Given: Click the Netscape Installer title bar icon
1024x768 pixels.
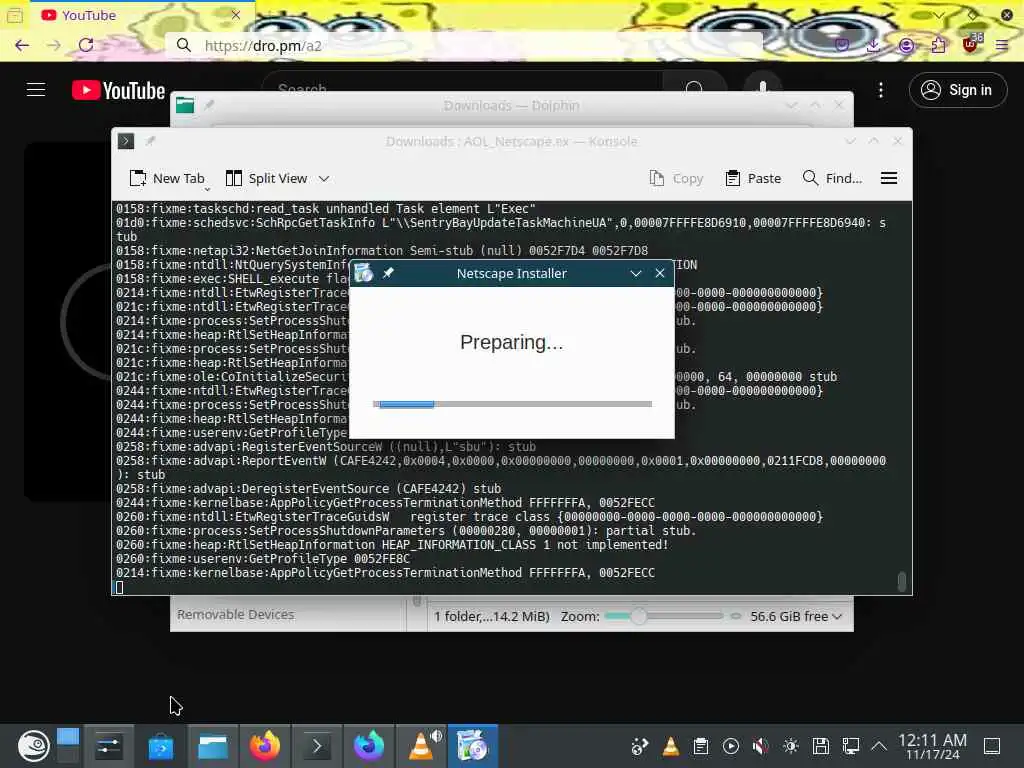Looking at the screenshot, I should pos(364,273).
